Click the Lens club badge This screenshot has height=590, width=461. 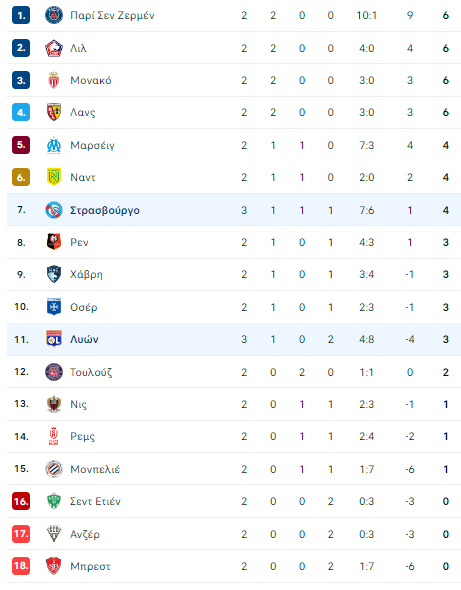coord(54,112)
